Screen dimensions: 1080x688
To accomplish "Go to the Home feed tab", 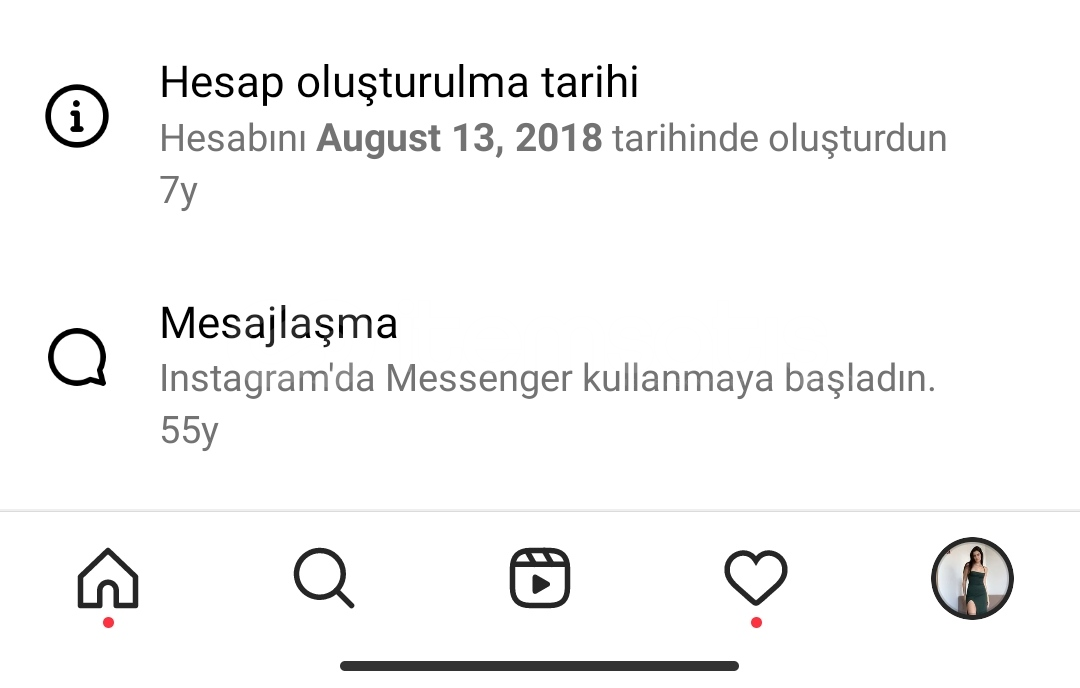I will click(108, 578).
